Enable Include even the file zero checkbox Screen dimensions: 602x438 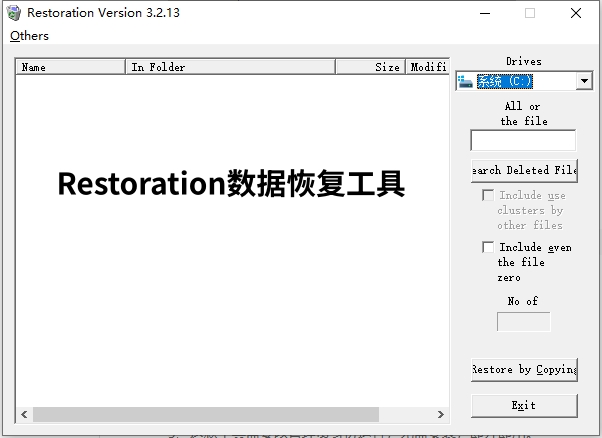[488, 247]
